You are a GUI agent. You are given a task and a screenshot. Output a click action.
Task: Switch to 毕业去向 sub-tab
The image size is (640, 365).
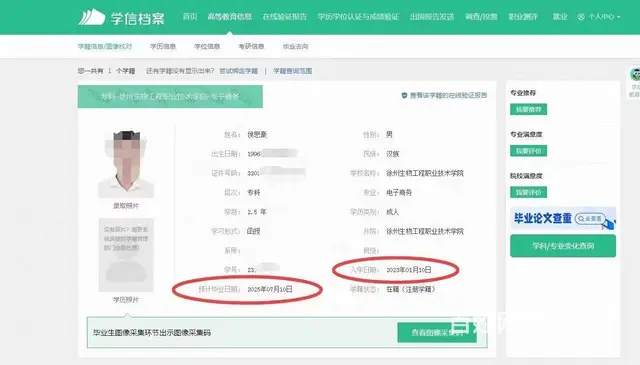tap(296, 47)
